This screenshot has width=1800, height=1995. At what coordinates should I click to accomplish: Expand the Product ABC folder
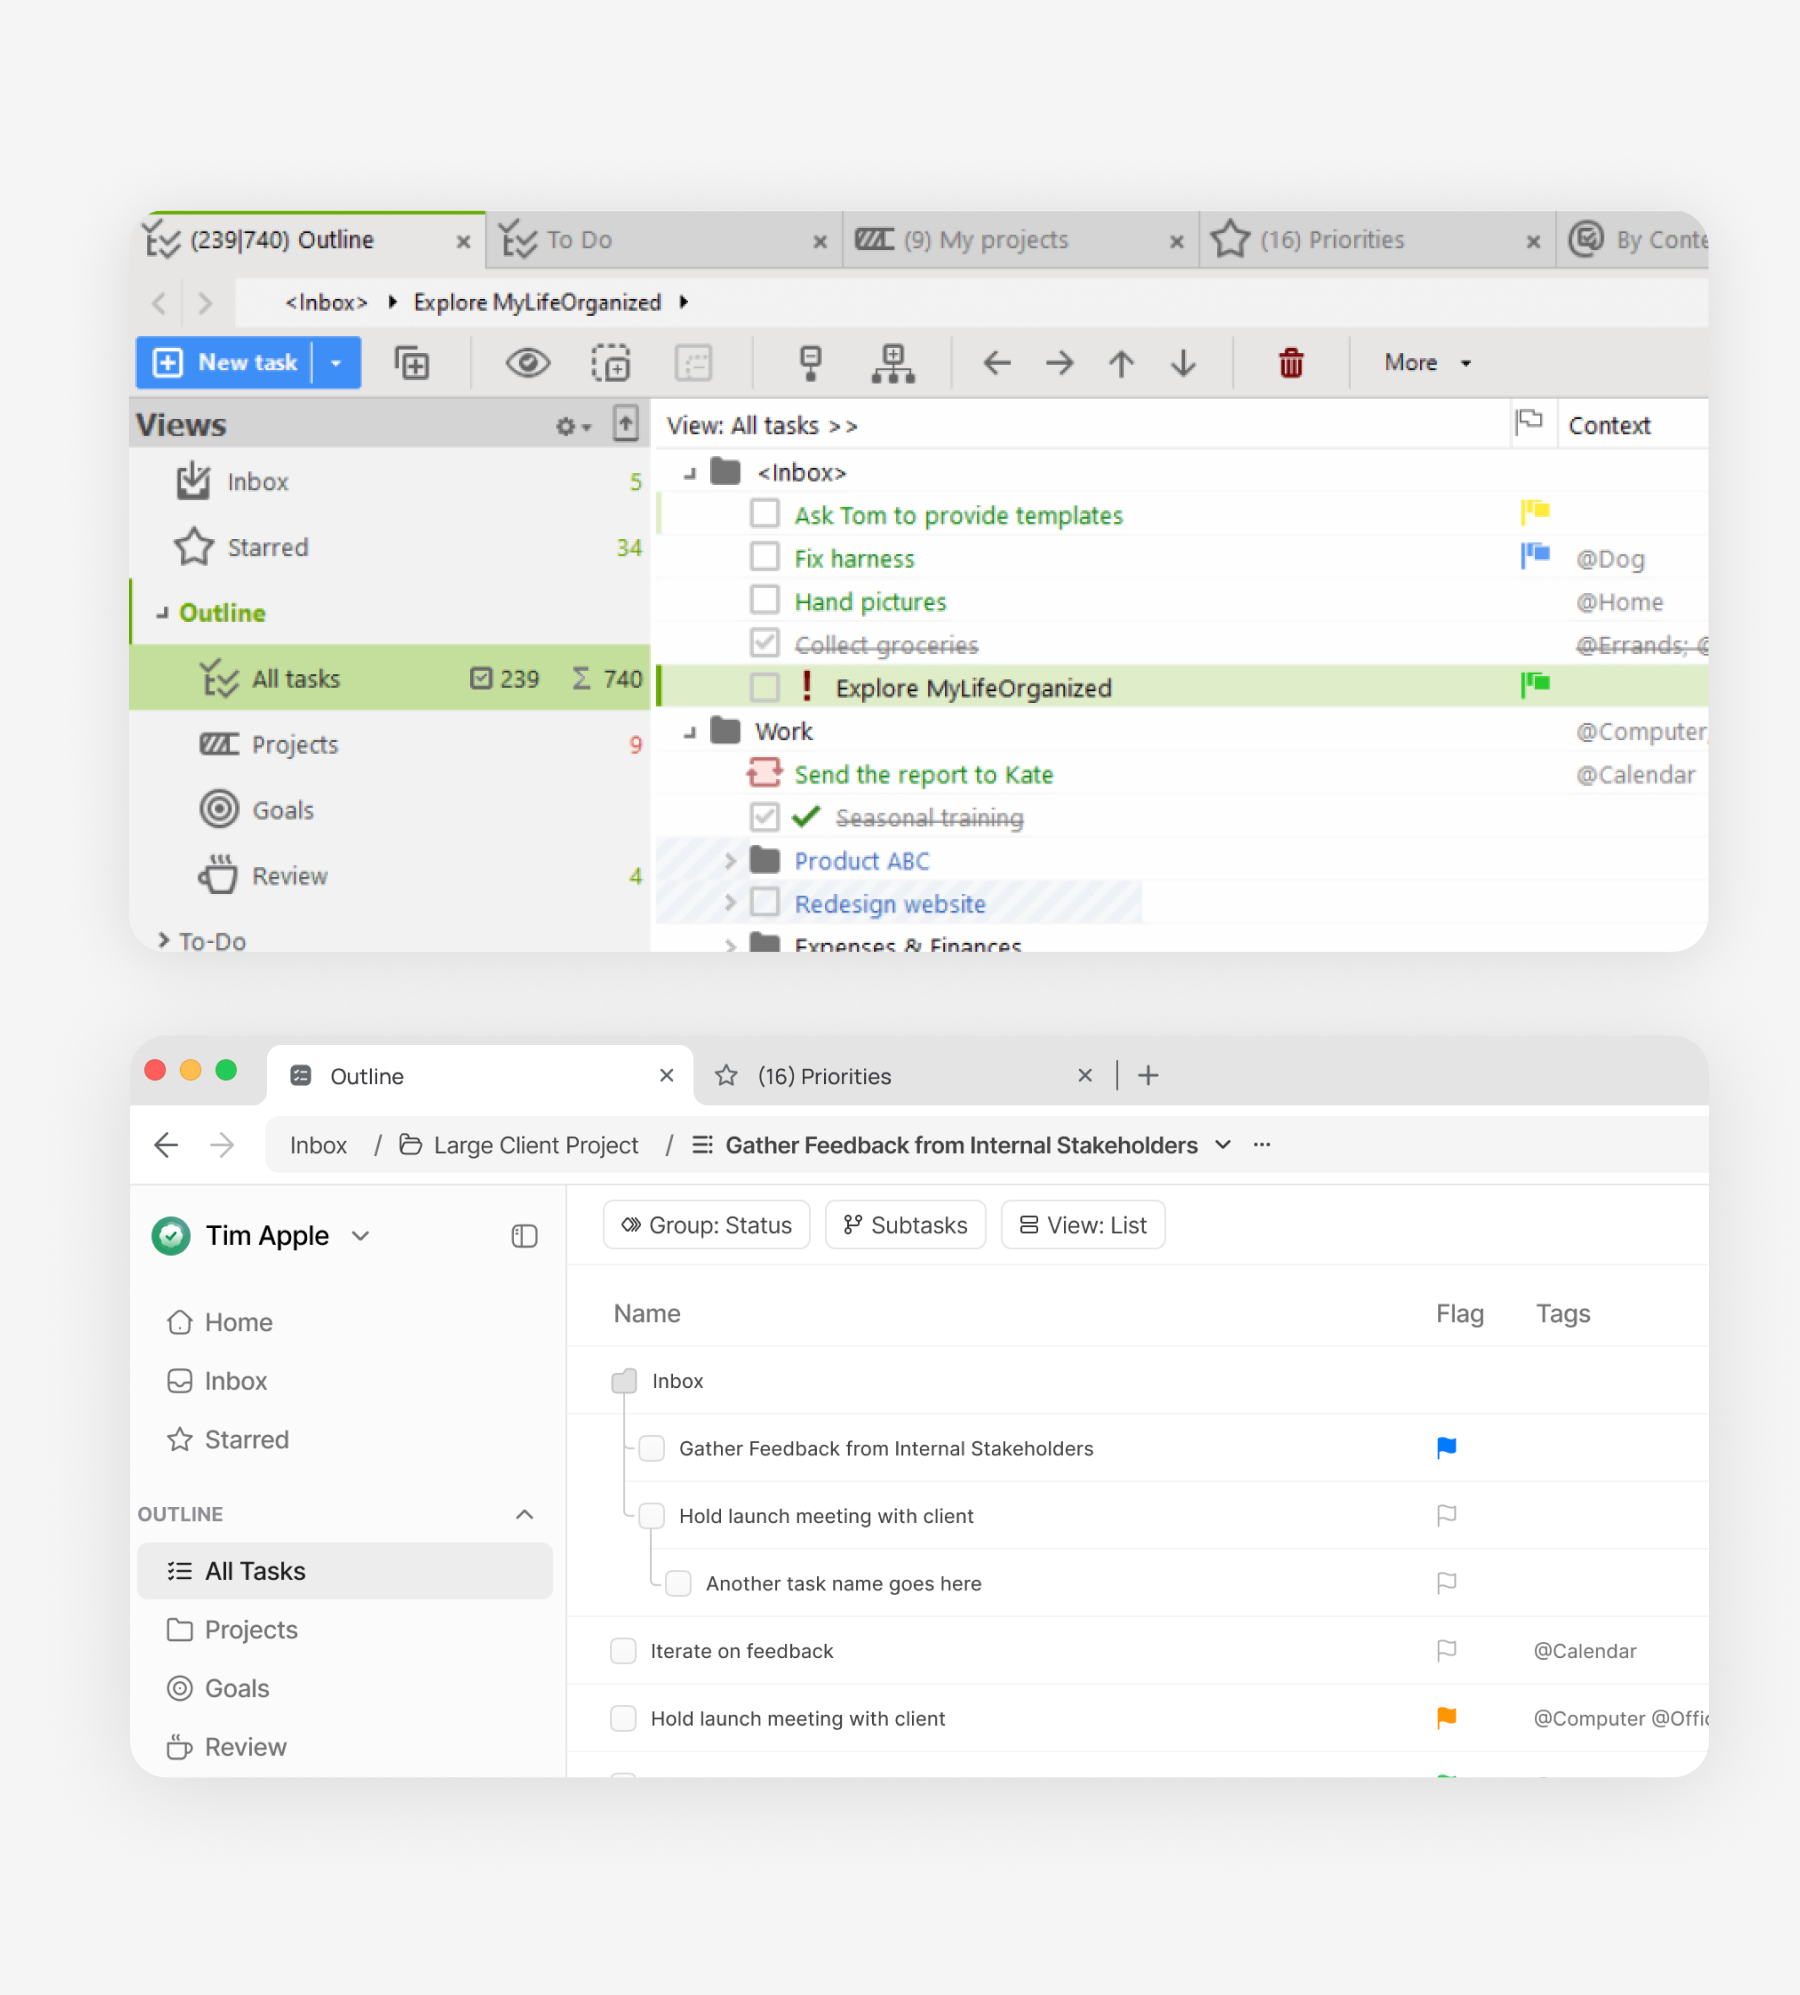pos(730,860)
